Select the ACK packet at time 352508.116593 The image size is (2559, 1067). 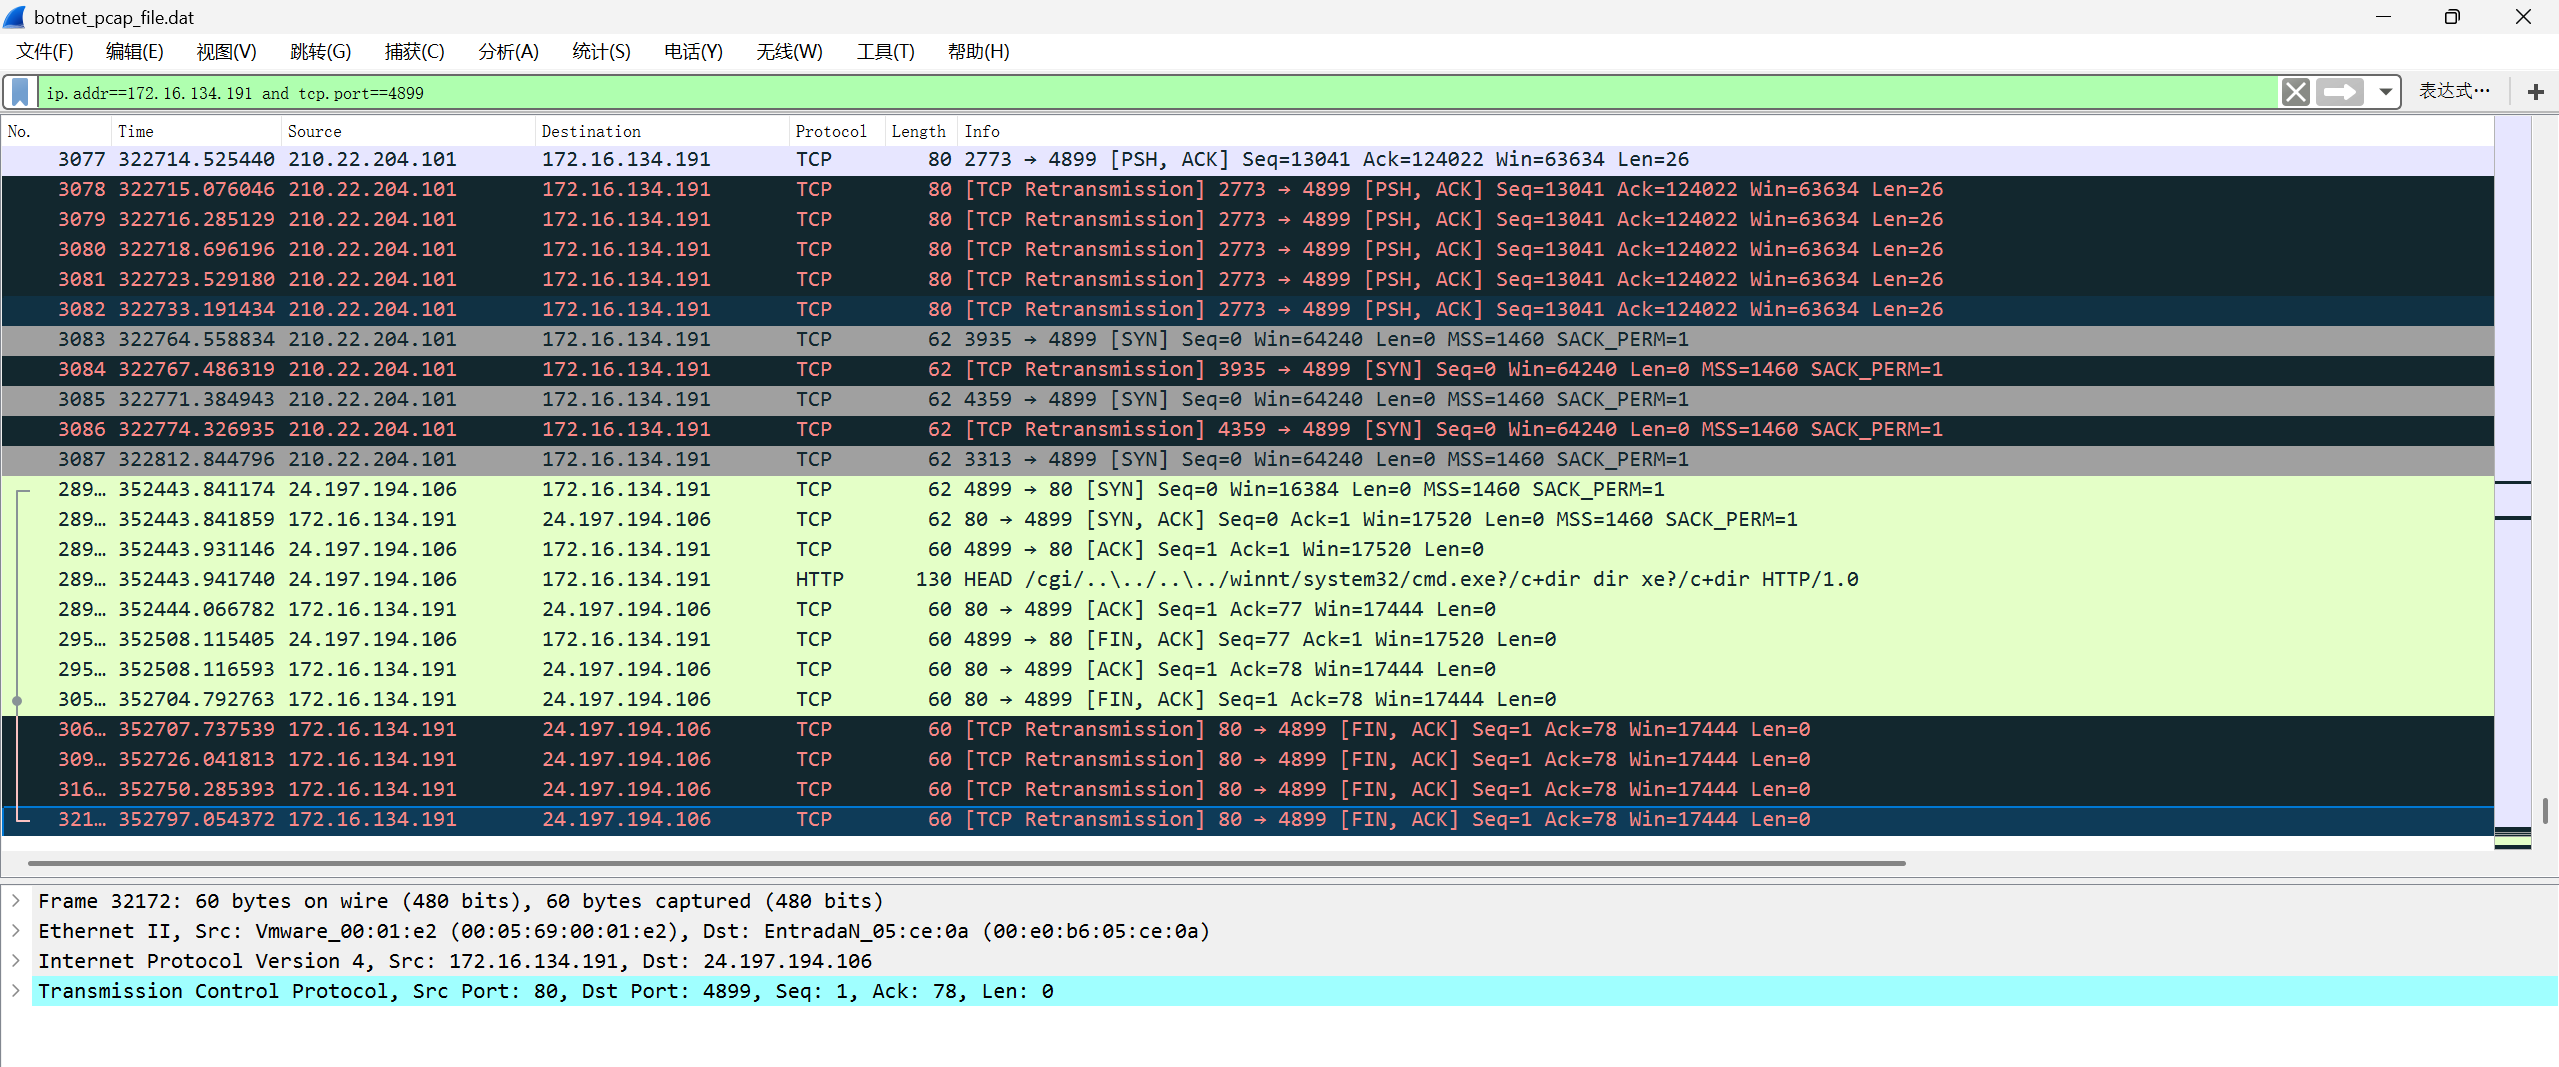(1247, 670)
